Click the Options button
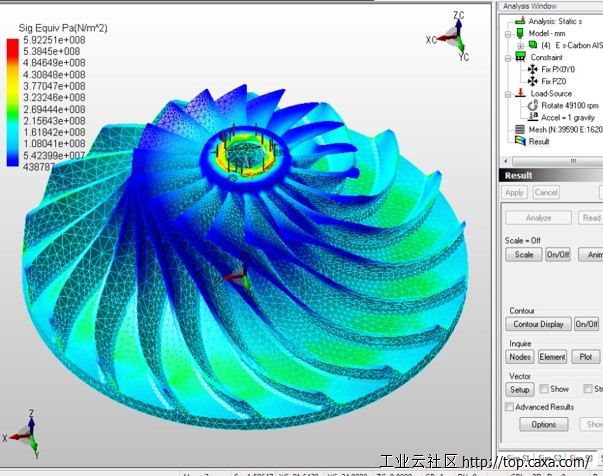Screen dimensions: 603x476 click(544, 424)
